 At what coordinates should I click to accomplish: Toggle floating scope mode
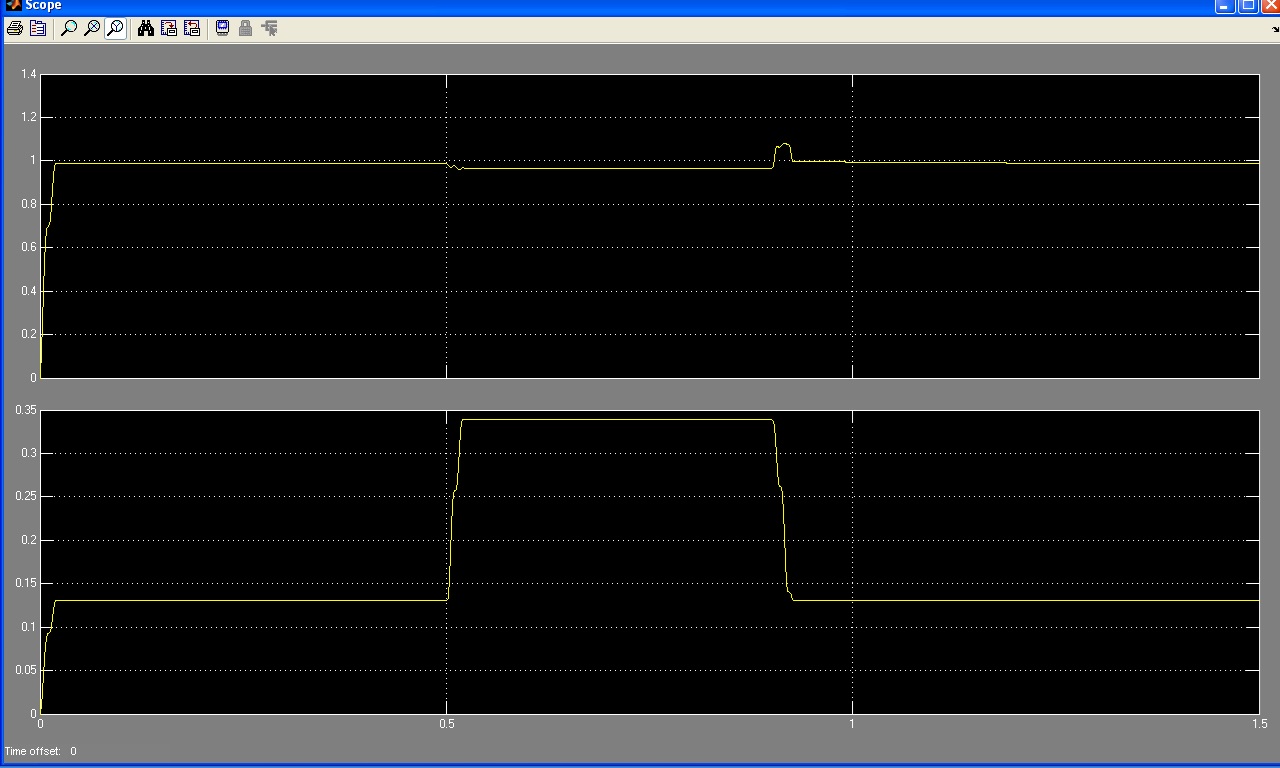point(223,29)
